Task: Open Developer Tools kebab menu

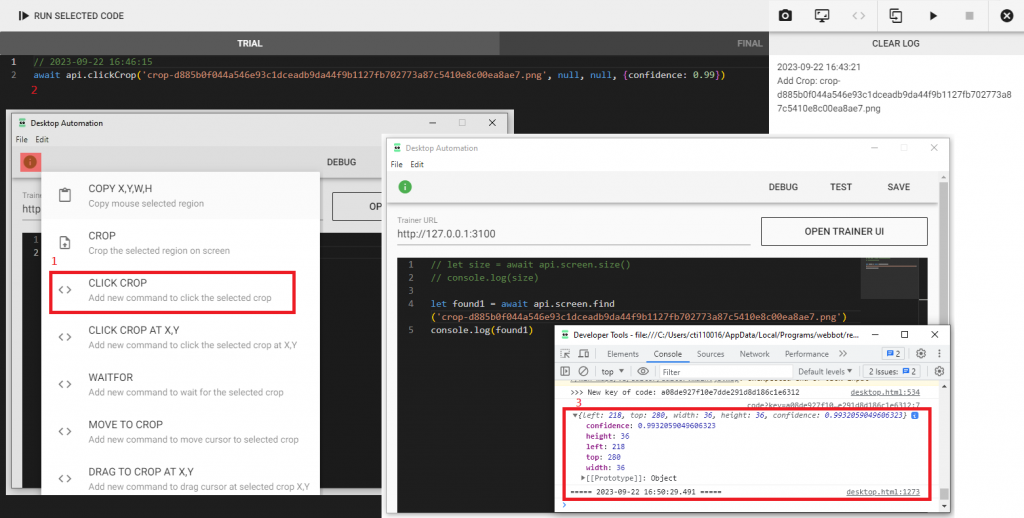Action: click(939, 353)
